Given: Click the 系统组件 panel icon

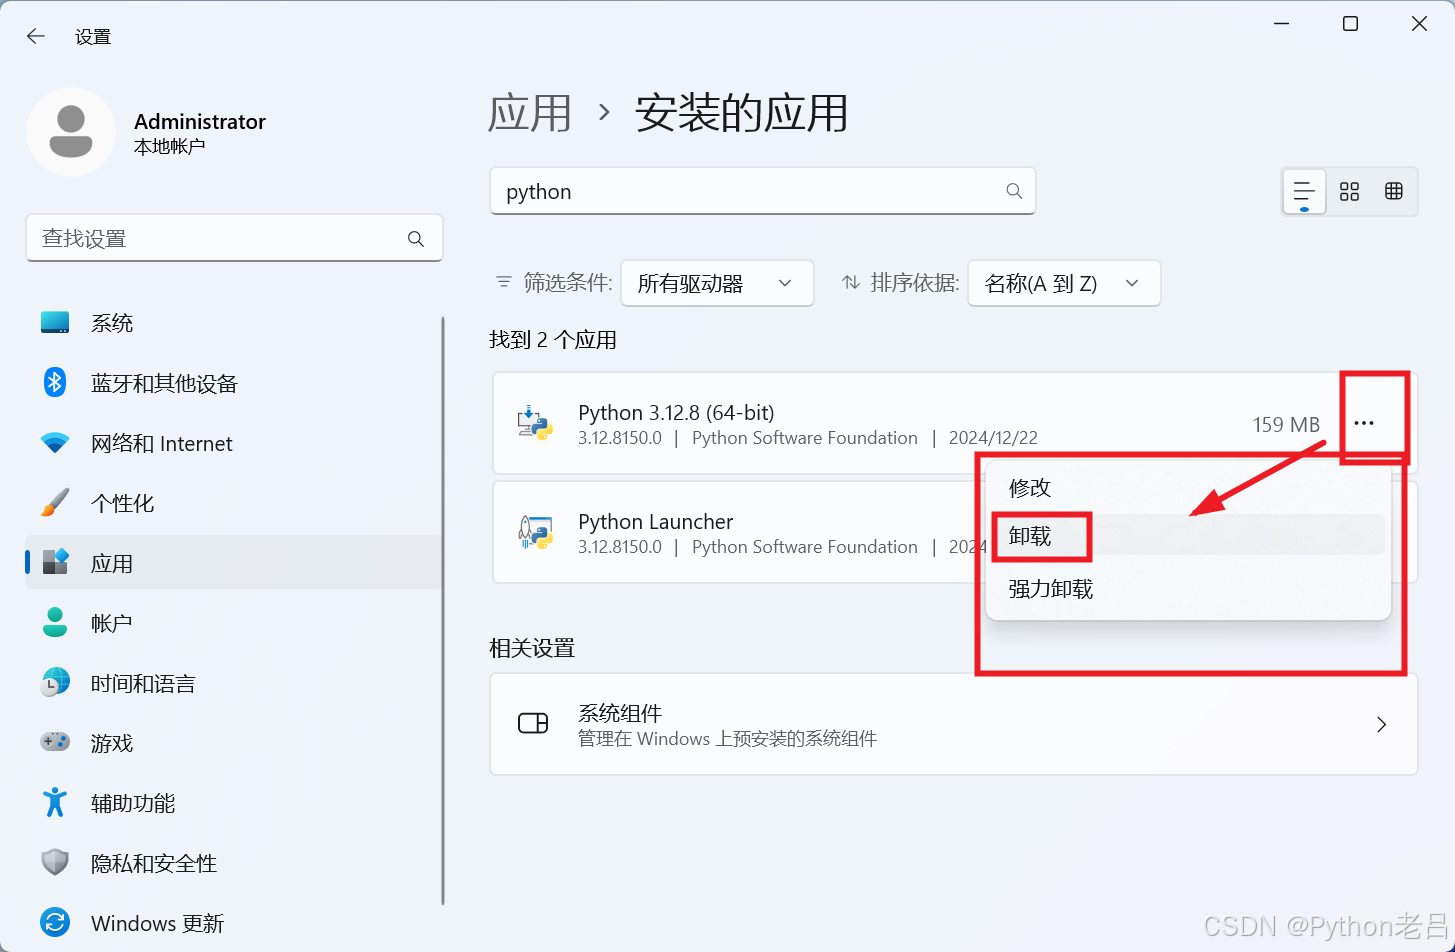Looking at the screenshot, I should click(533, 724).
